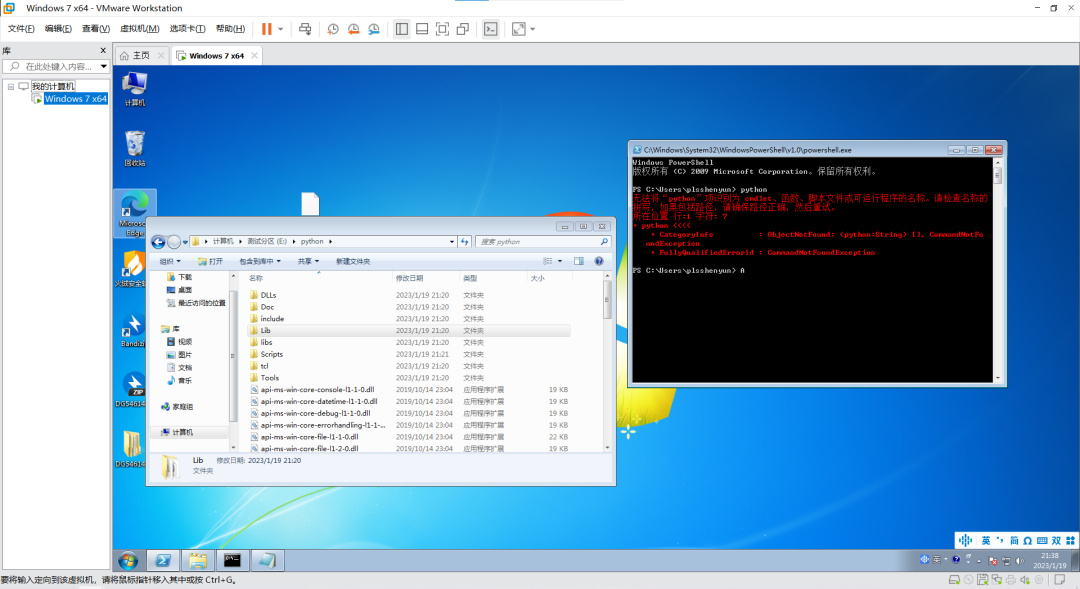Enter full screen mode via toolbar icon
The width and height of the screenshot is (1080, 589).
tap(442, 29)
